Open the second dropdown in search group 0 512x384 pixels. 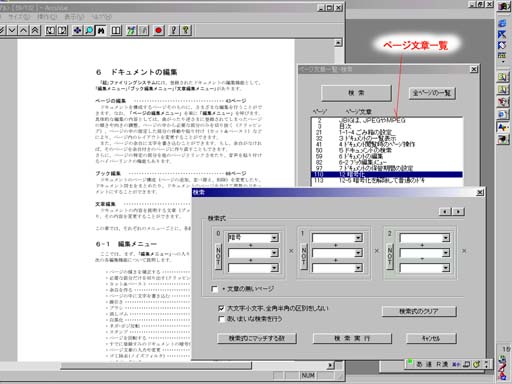coord(274,253)
